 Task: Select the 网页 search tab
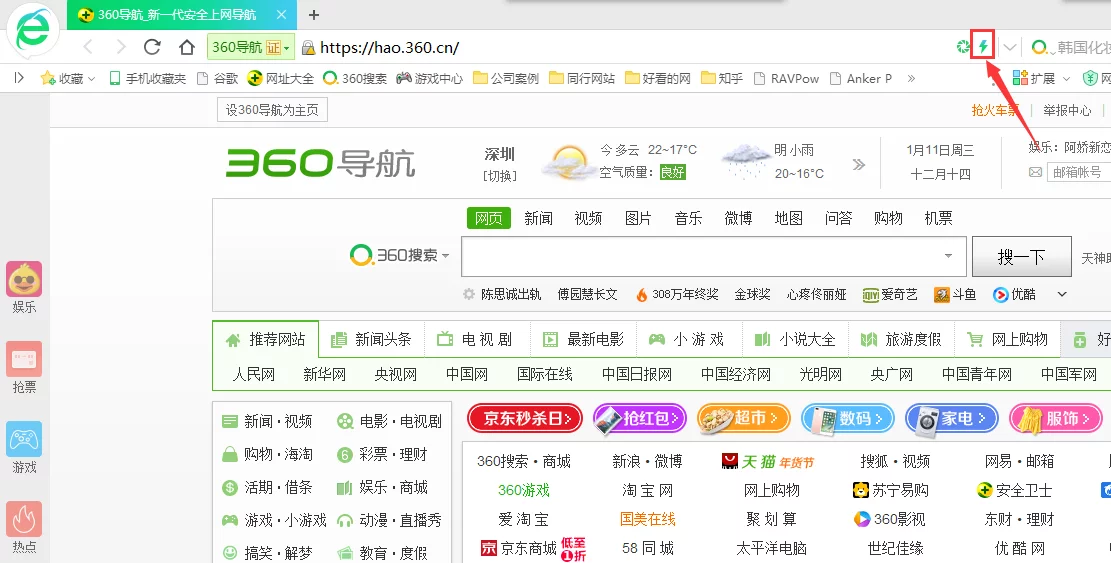(x=489, y=218)
